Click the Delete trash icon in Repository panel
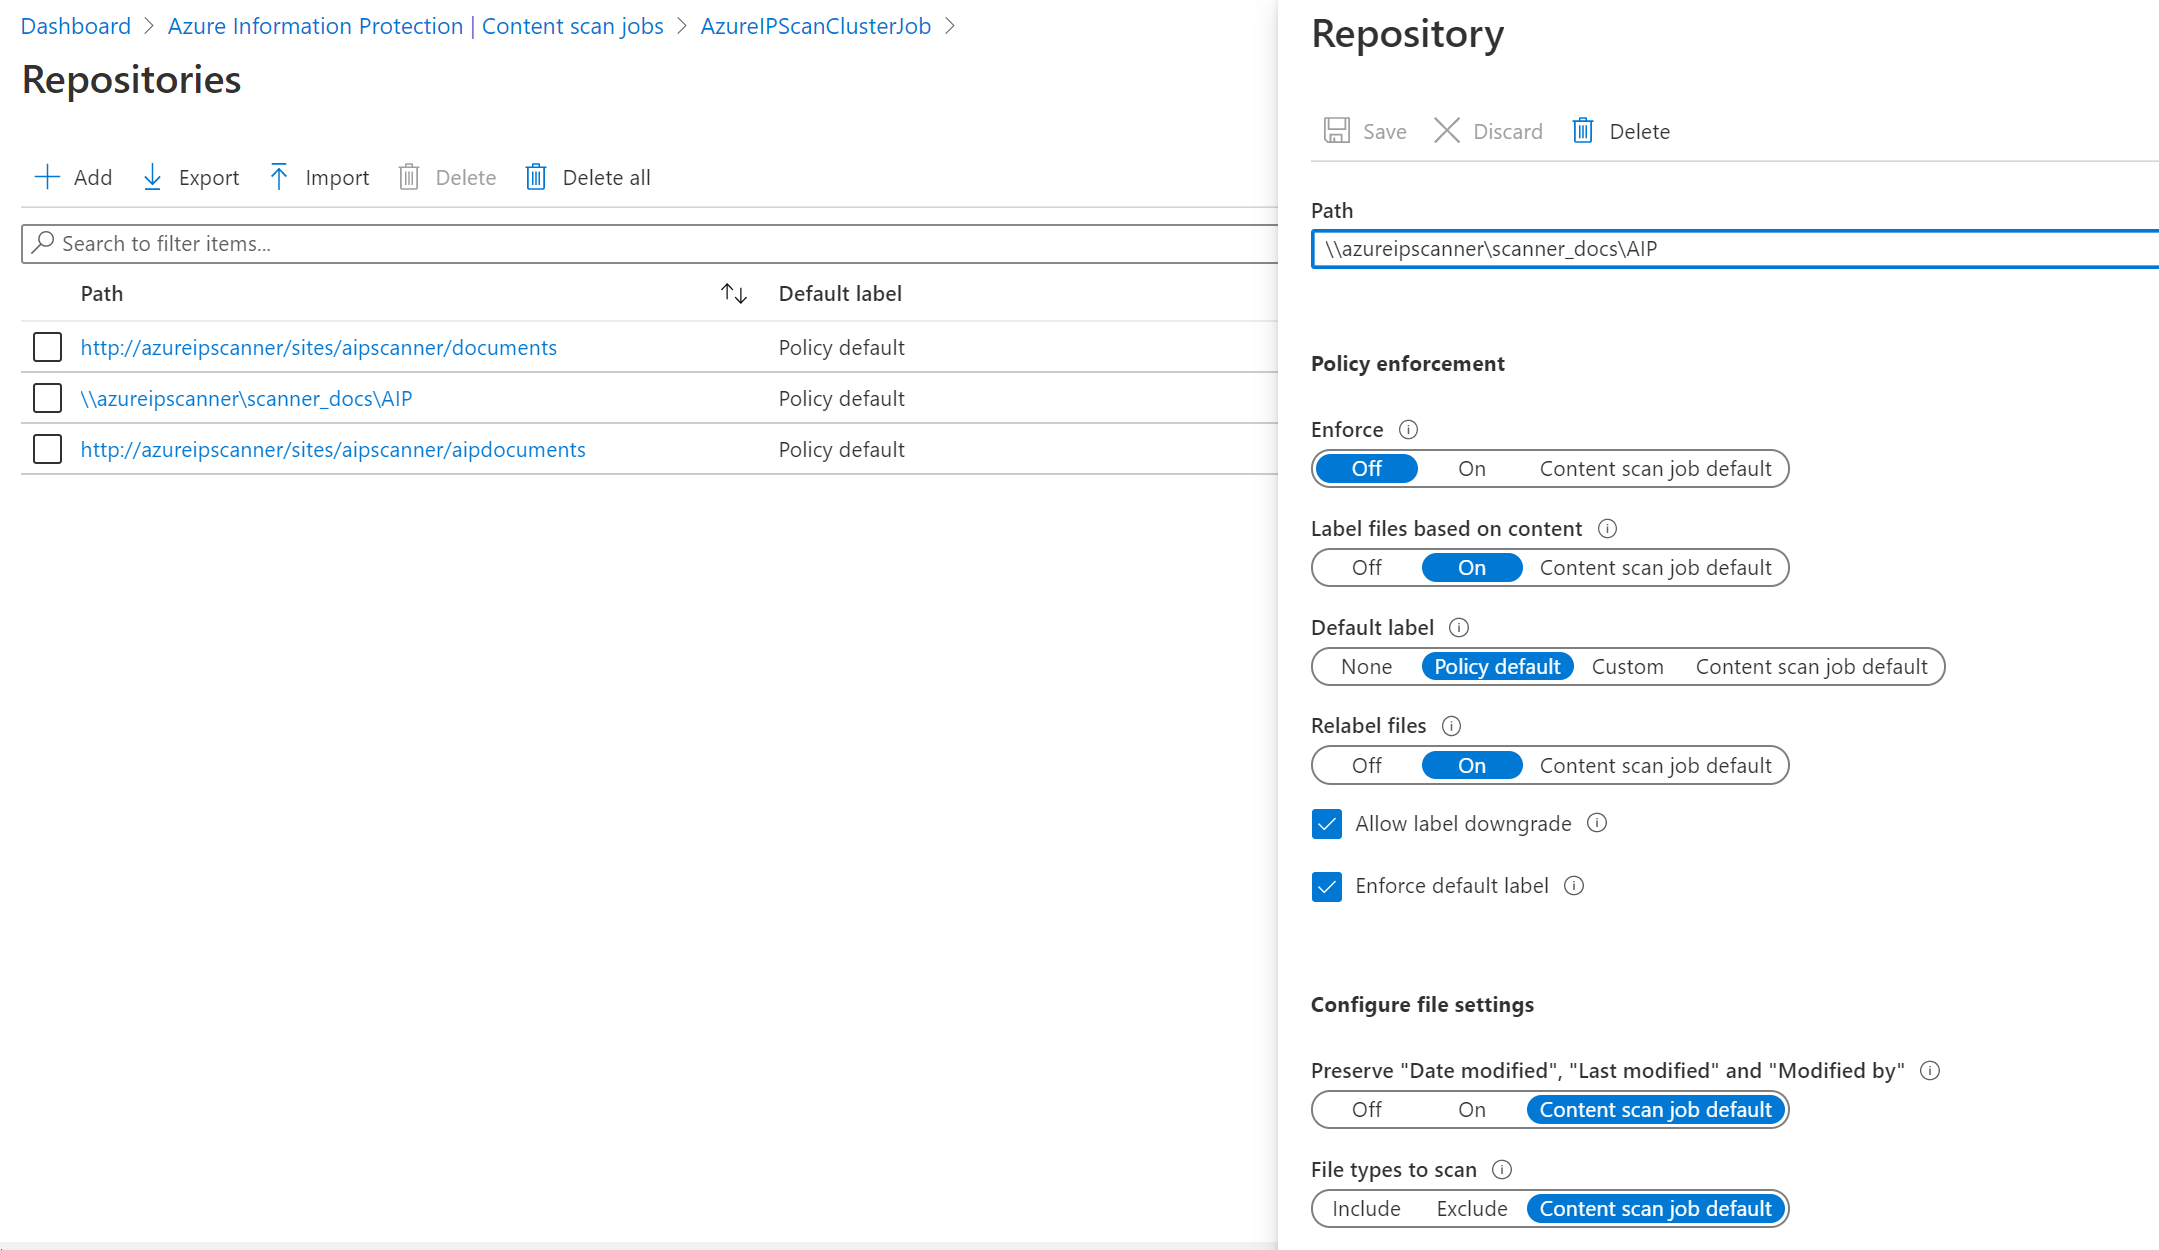Image resolution: width=2159 pixels, height=1250 pixels. point(1583,131)
